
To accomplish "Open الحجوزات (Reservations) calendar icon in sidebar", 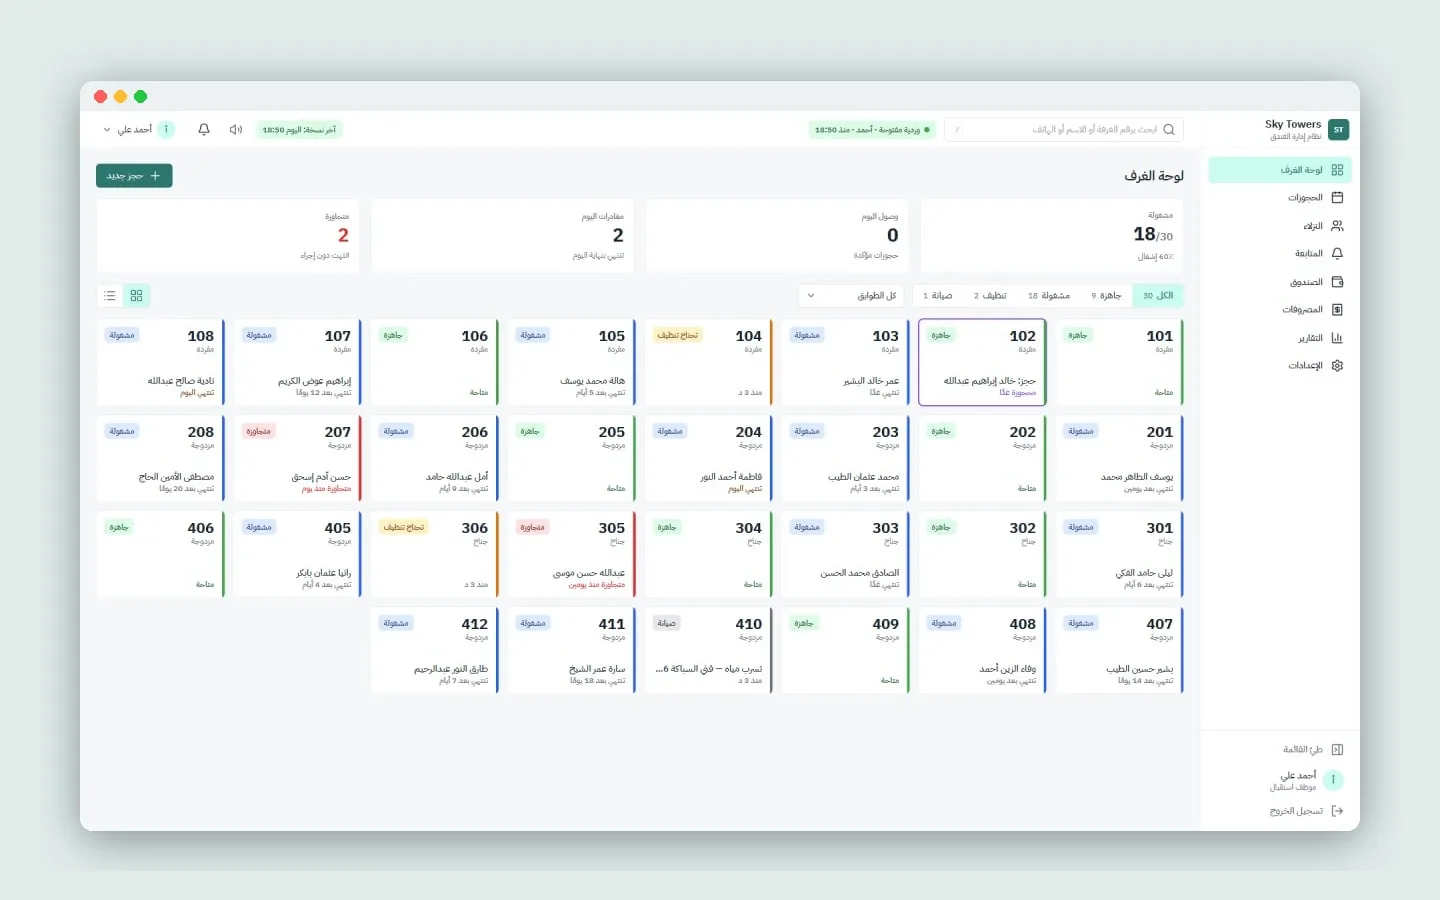I will coord(1337,198).
